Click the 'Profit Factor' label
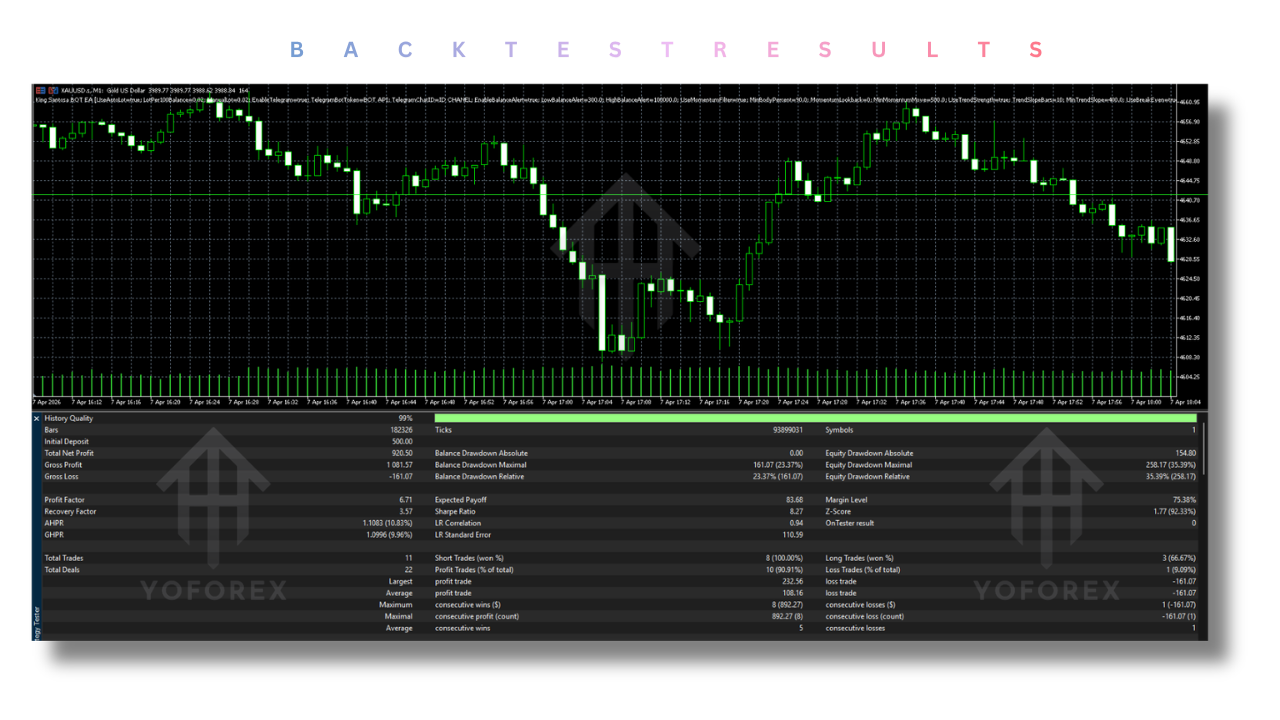 coord(64,500)
